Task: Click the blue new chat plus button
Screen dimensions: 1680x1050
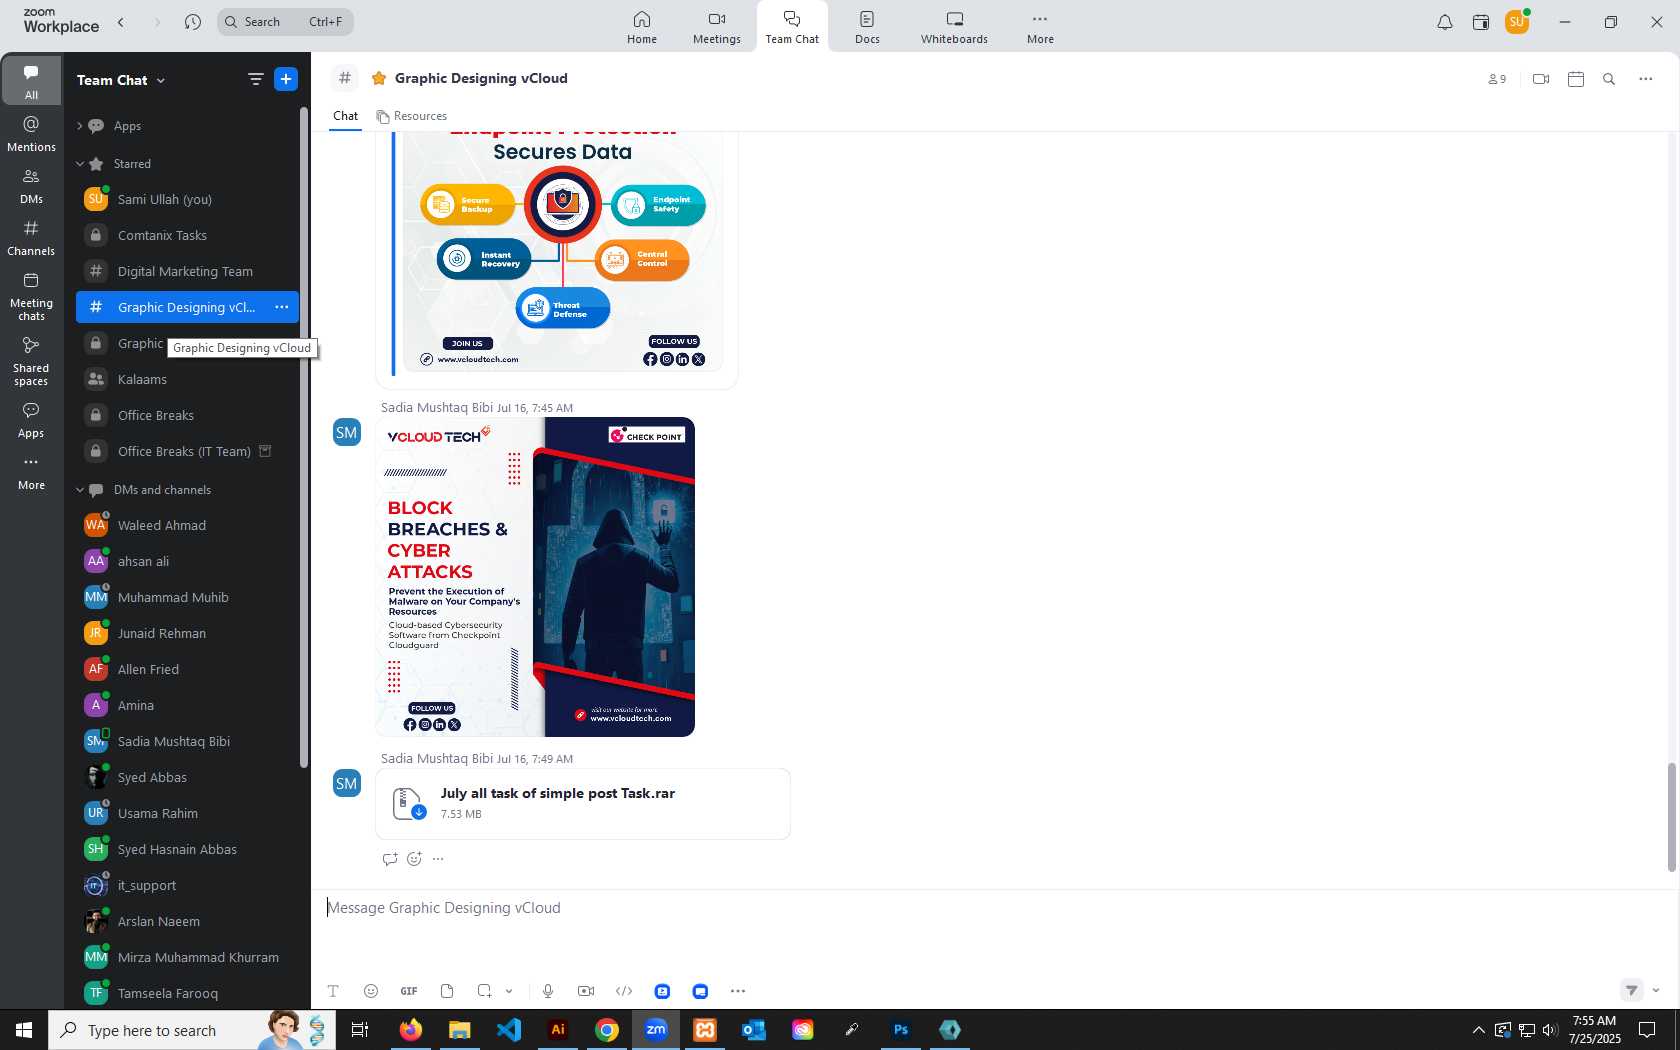Action: pyautogui.click(x=286, y=79)
